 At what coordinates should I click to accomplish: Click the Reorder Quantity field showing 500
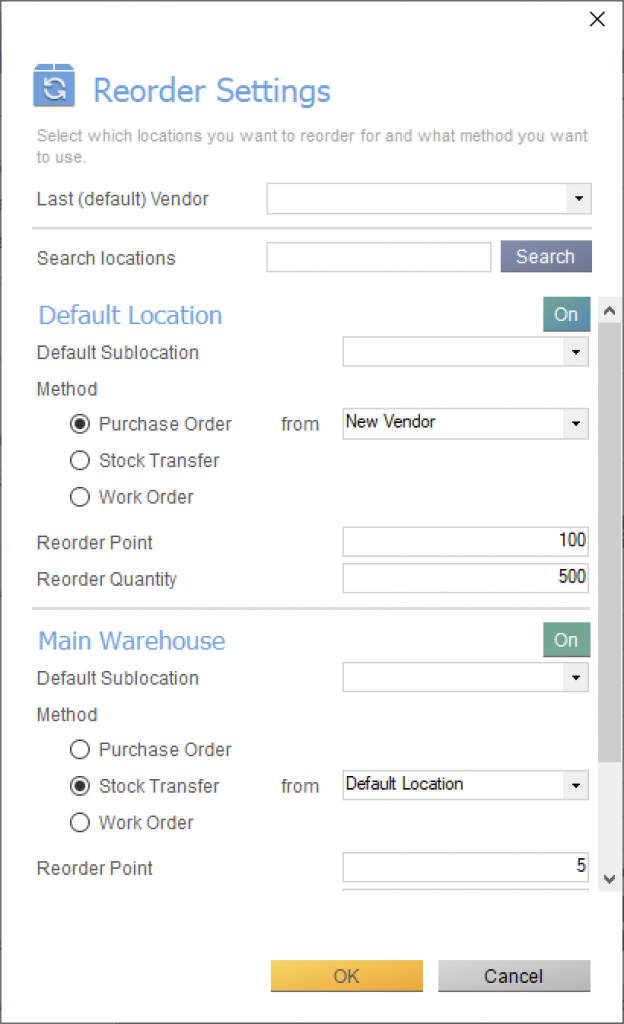tap(465, 578)
